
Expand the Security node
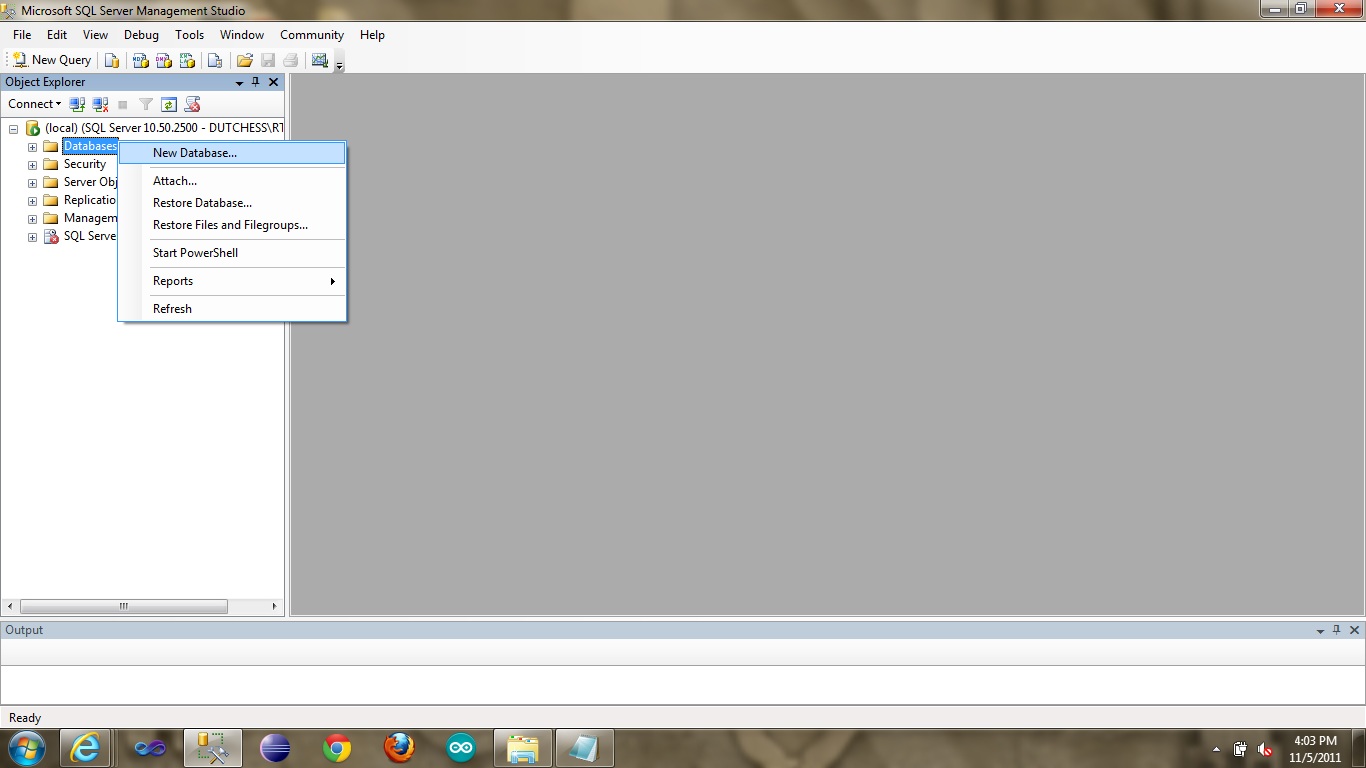tap(32, 164)
